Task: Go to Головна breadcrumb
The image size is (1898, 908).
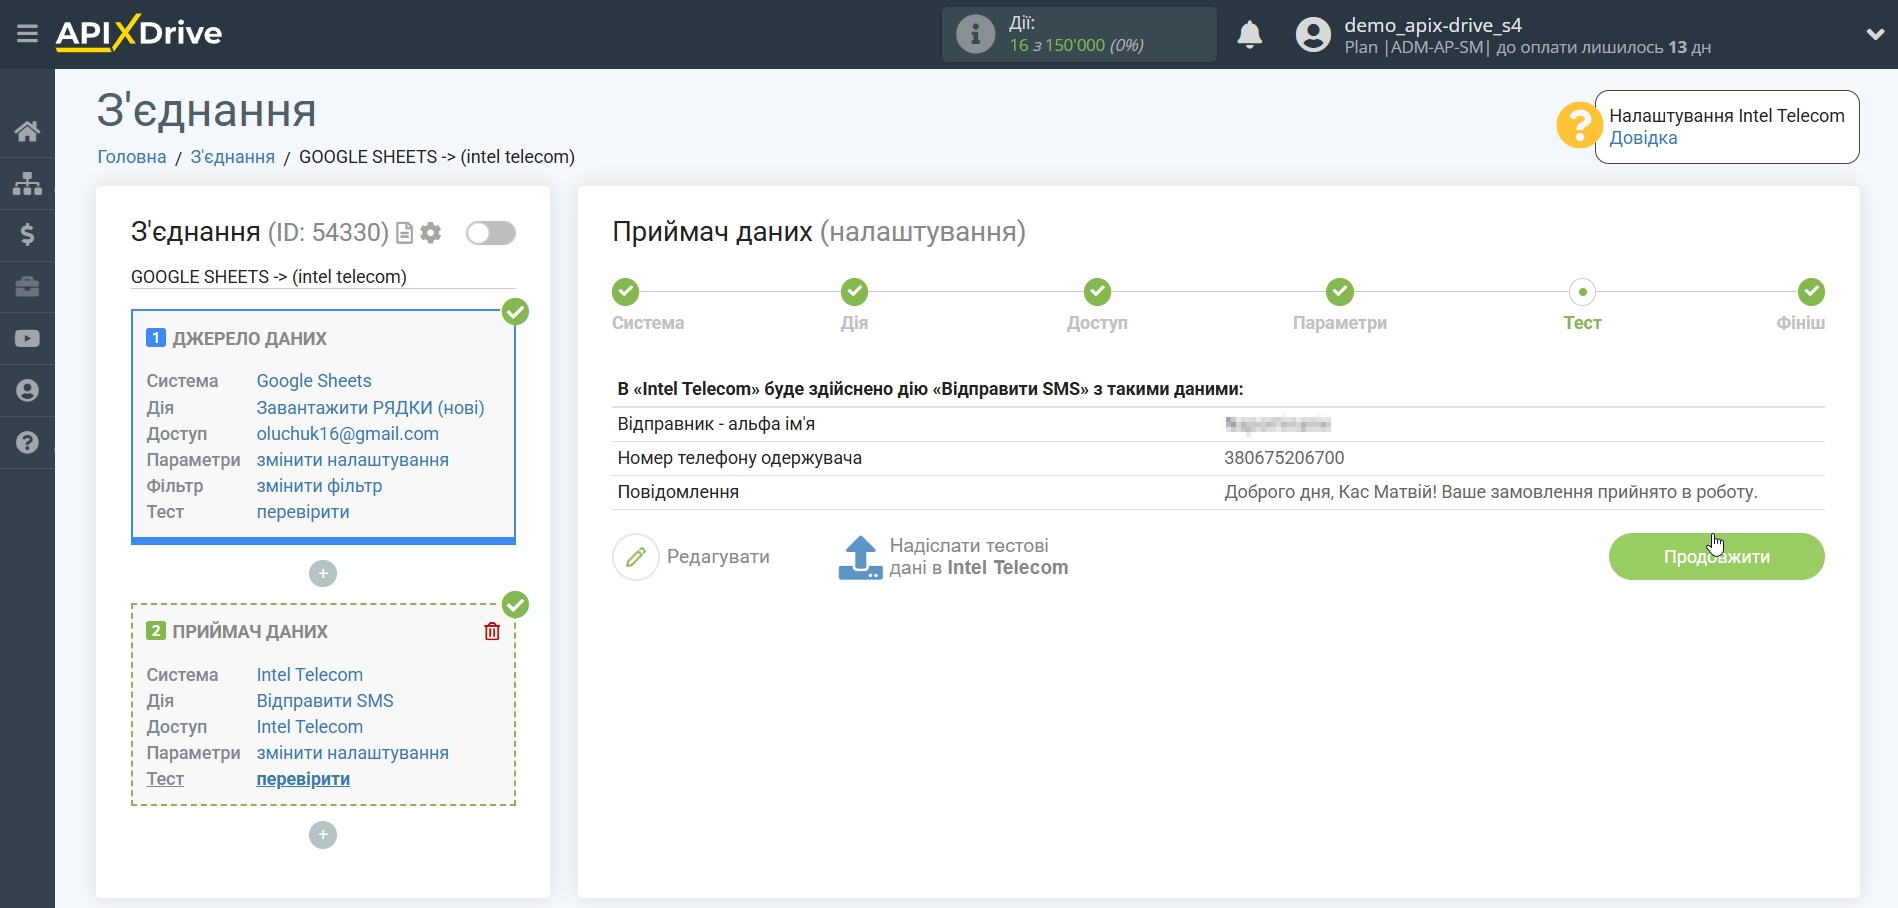Action: [x=132, y=157]
